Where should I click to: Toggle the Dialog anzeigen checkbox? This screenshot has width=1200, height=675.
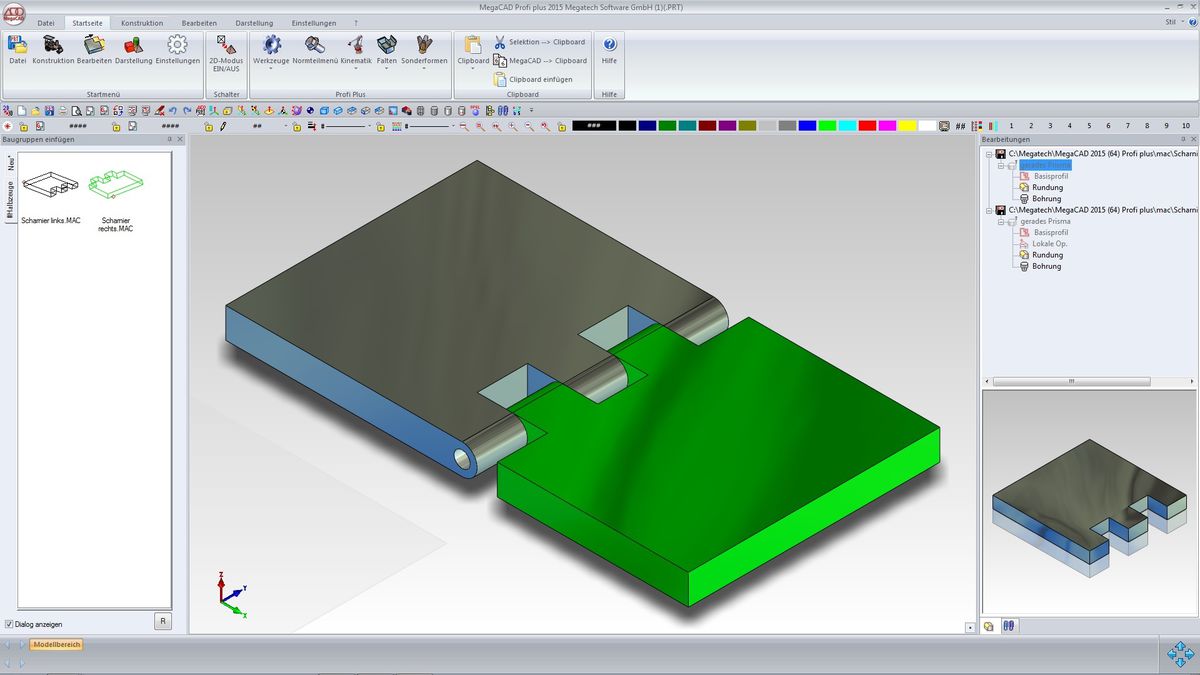coord(9,624)
